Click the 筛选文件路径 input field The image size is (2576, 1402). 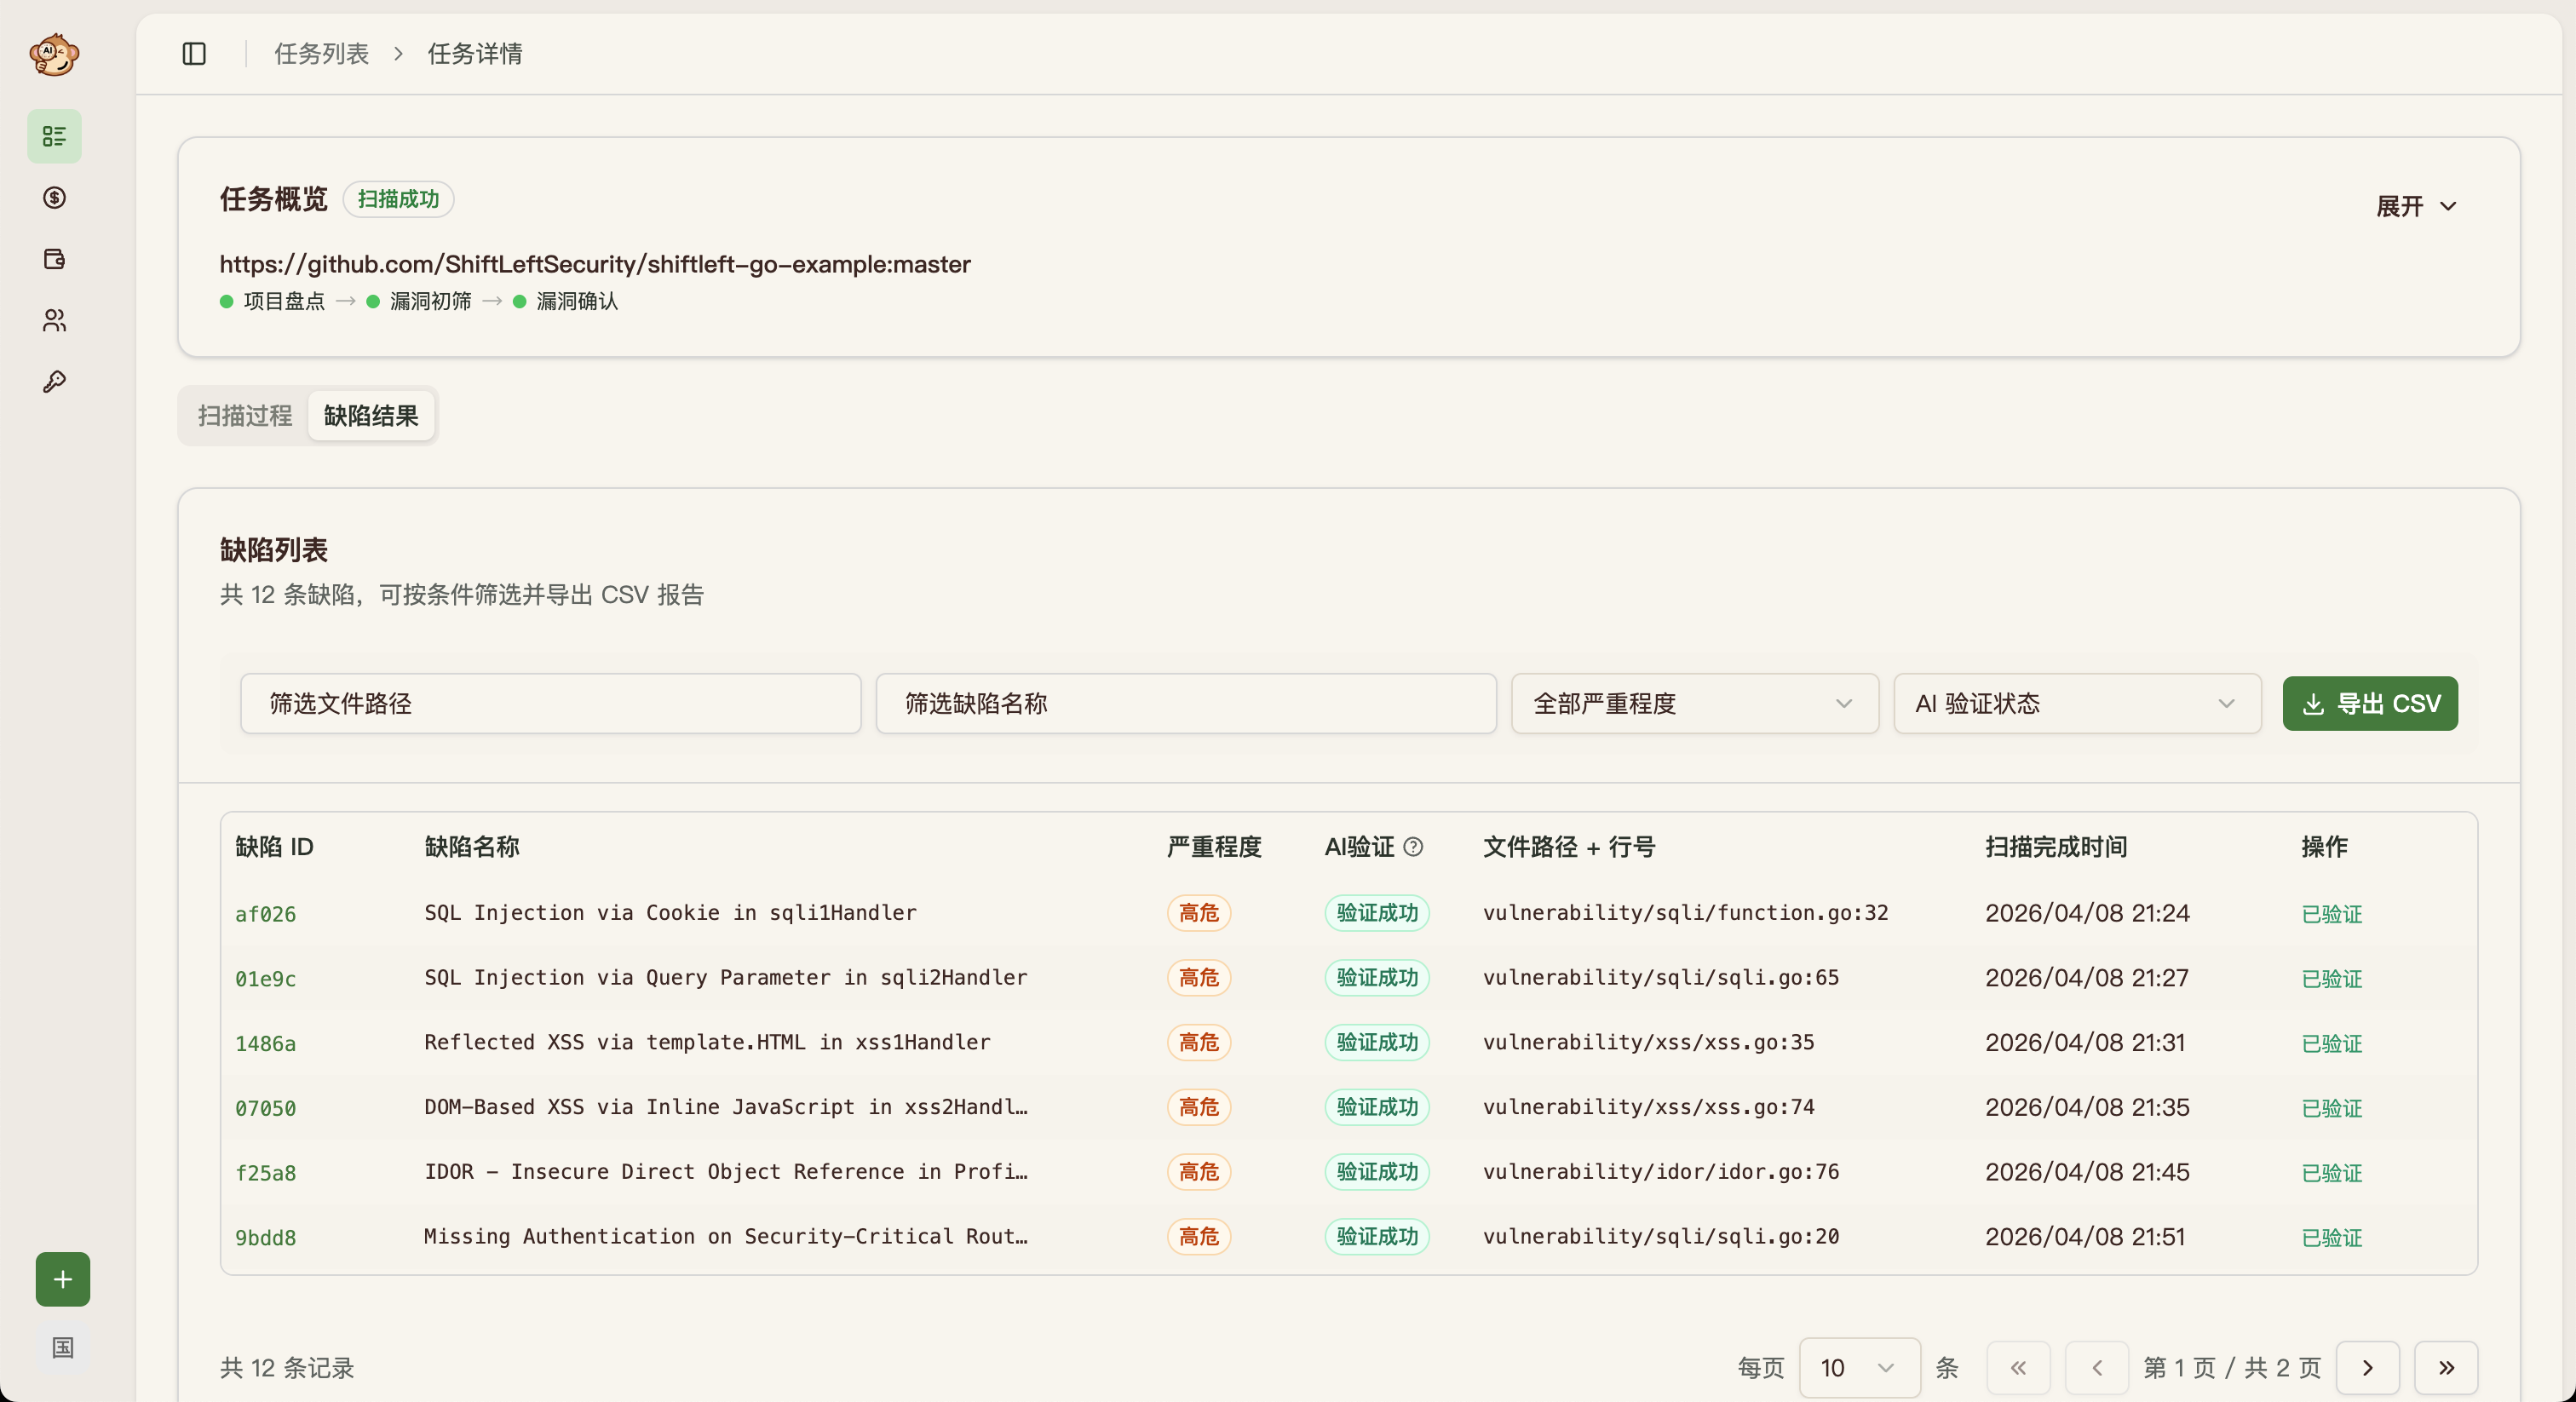click(550, 704)
